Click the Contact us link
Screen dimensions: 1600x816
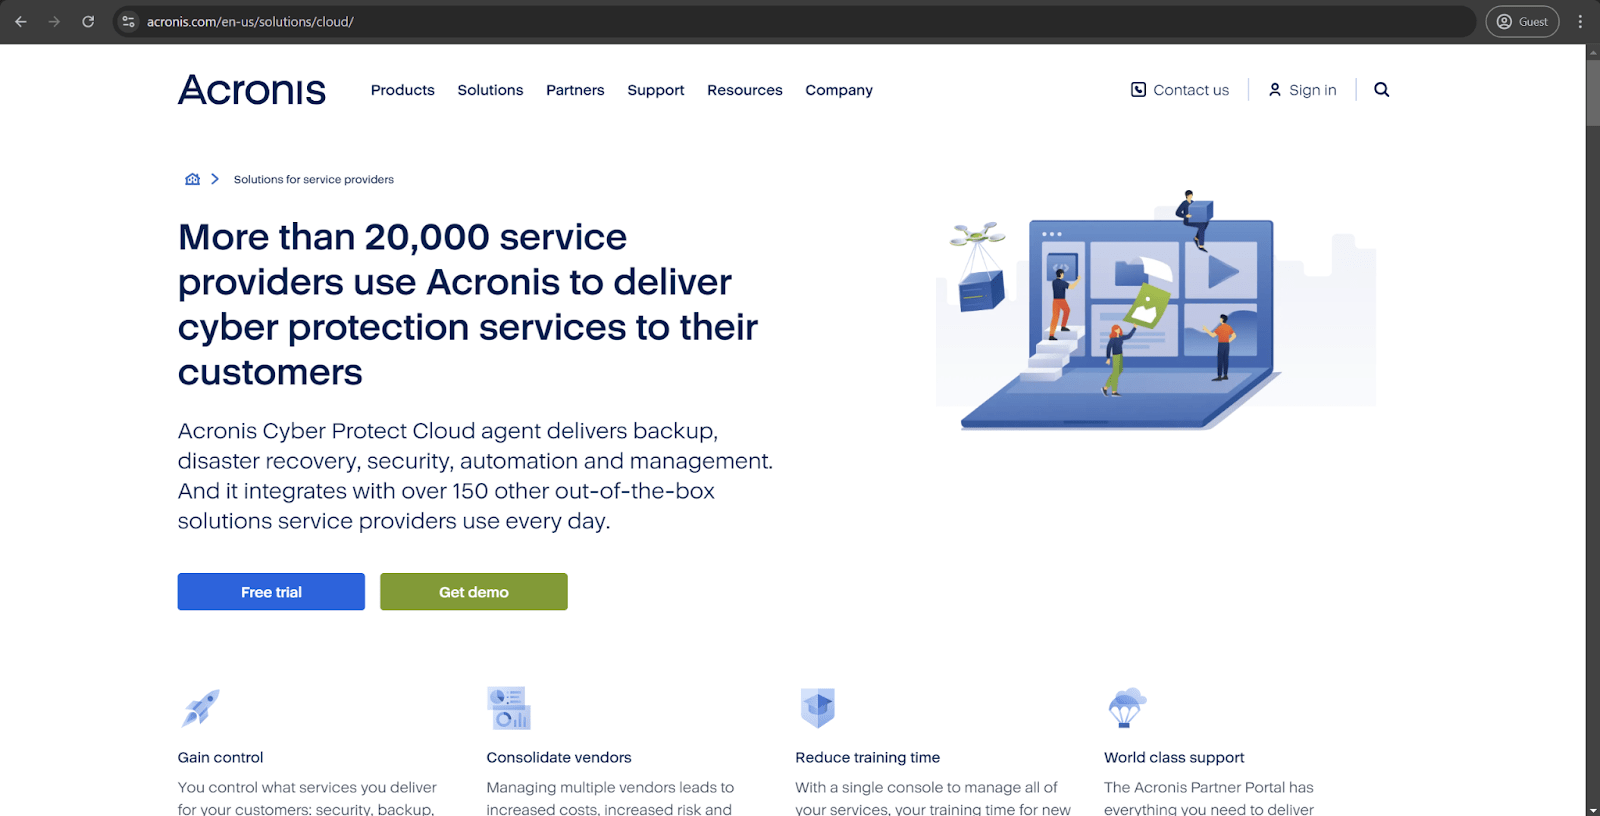[1180, 90]
